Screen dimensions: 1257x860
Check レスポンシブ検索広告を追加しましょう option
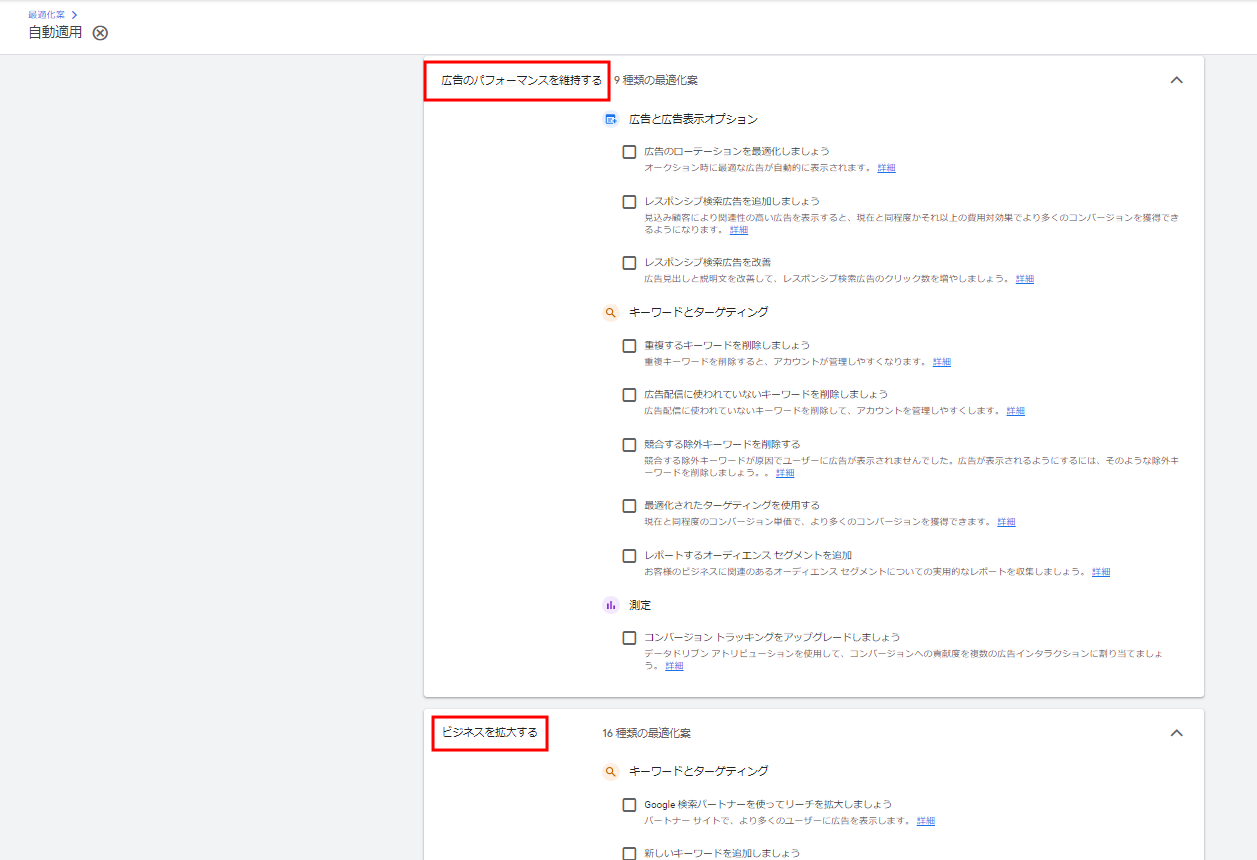tap(629, 202)
